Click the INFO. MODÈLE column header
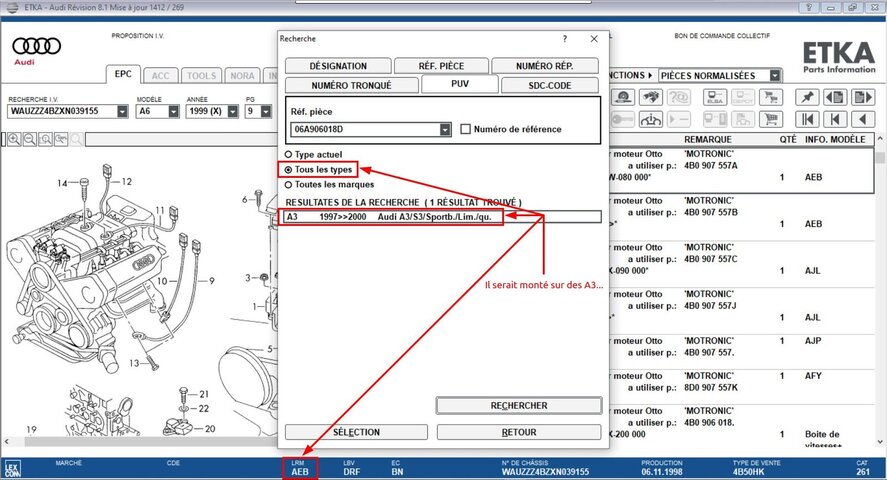This screenshot has width=887, height=480. pyautogui.click(x=835, y=139)
